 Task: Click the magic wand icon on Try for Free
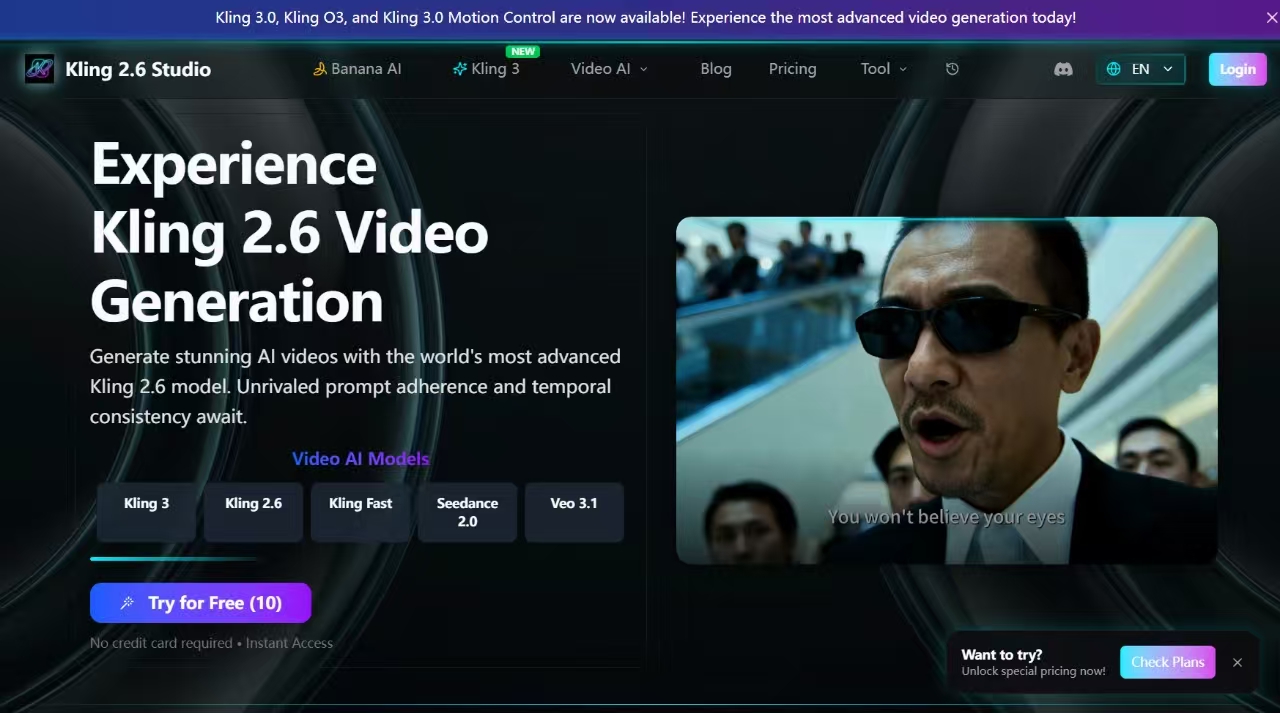click(127, 603)
